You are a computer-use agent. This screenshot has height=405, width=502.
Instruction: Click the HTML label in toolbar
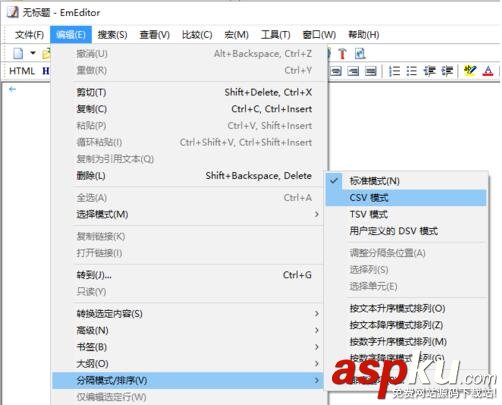[22, 71]
